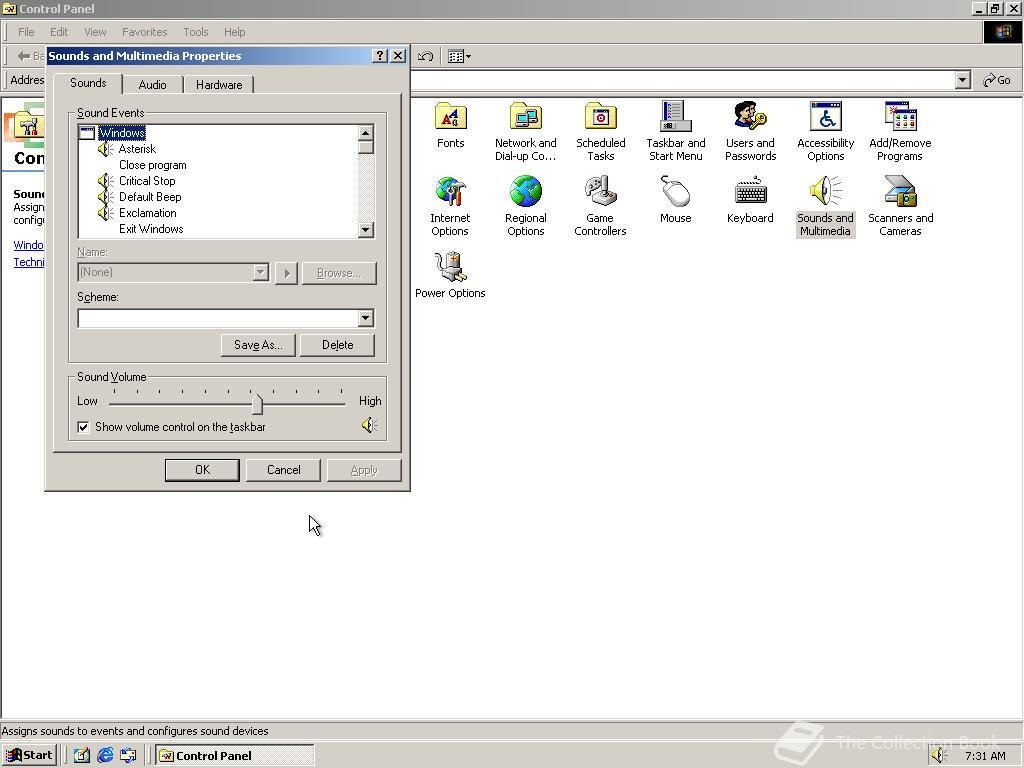Click the volume speaker tray icon

pyautogui.click(x=939, y=755)
